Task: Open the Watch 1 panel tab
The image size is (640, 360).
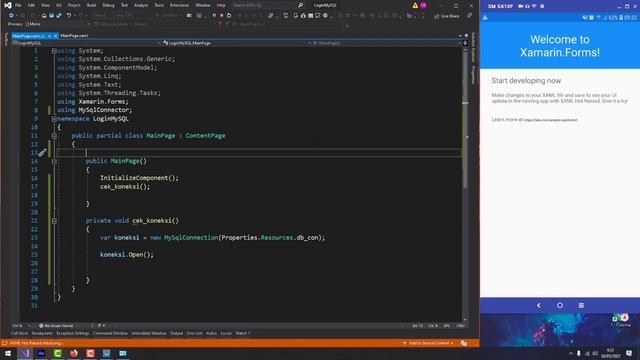Action: (242, 333)
